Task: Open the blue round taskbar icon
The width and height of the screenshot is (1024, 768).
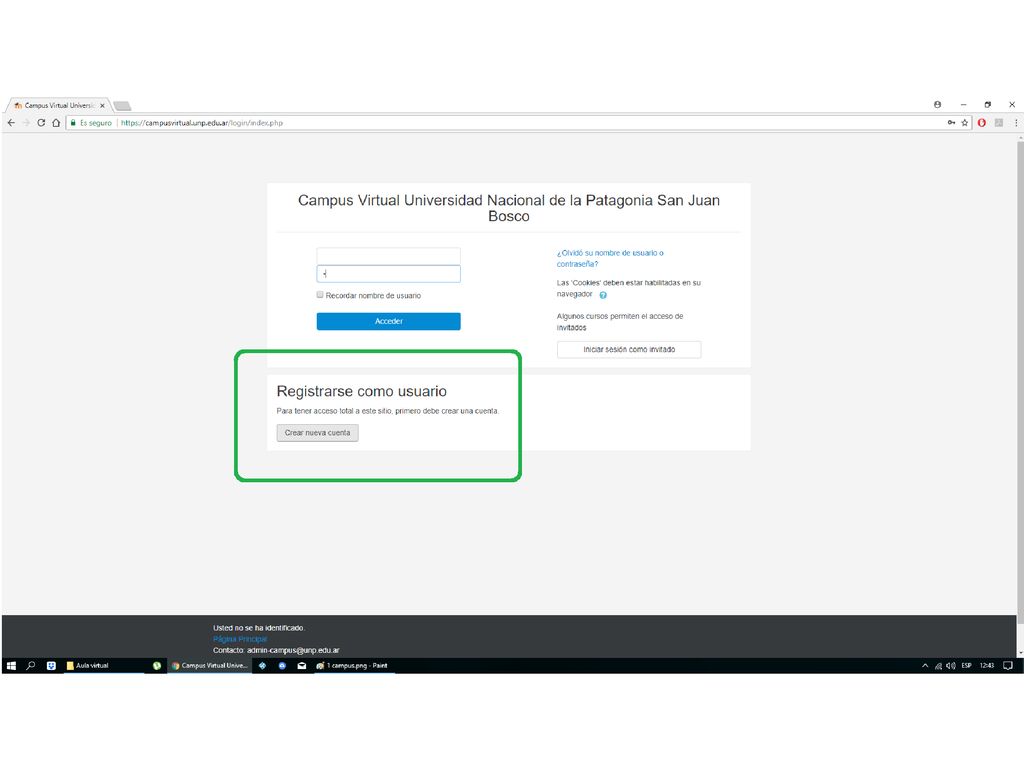Action: pyautogui.click(x=282, y=665)
